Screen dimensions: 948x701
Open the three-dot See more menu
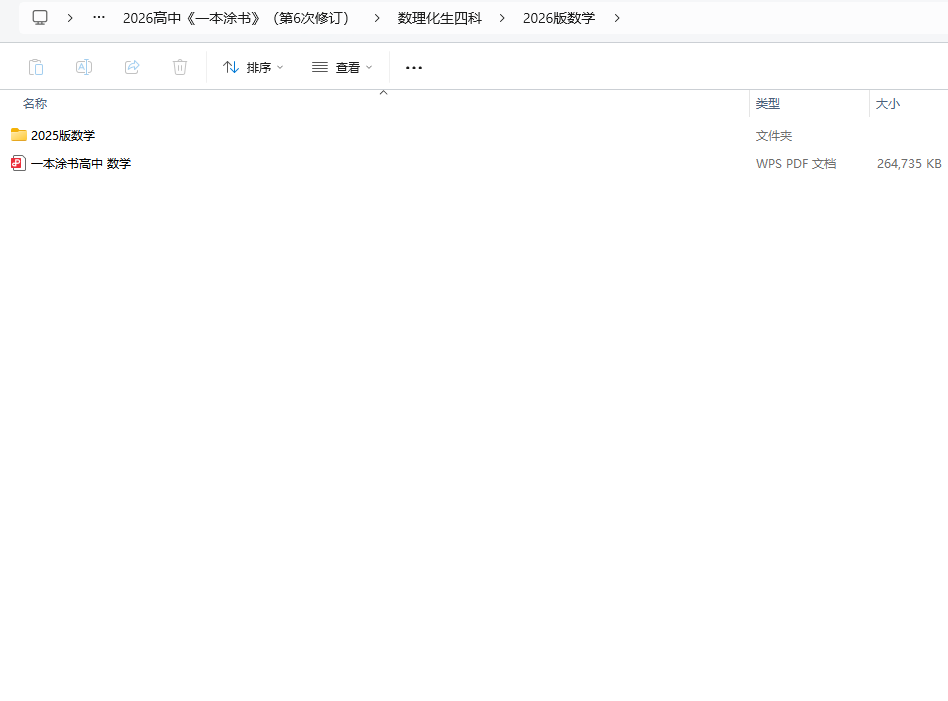click(x=414, y=67)
